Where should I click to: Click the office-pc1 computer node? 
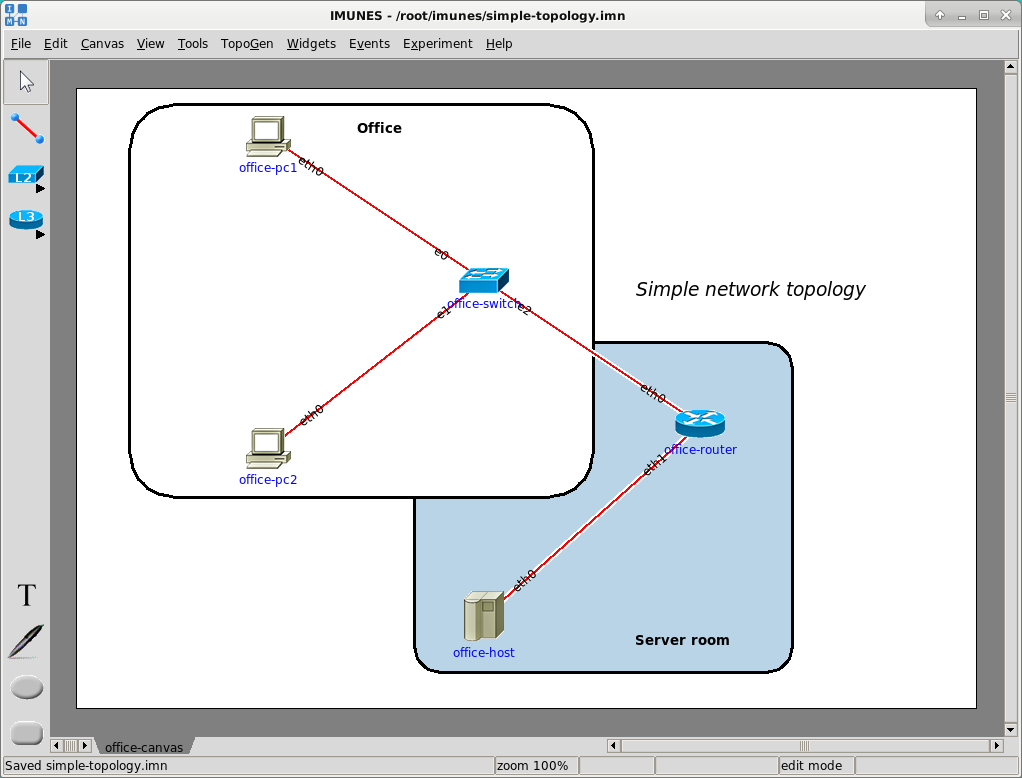[x=268, y=136]
